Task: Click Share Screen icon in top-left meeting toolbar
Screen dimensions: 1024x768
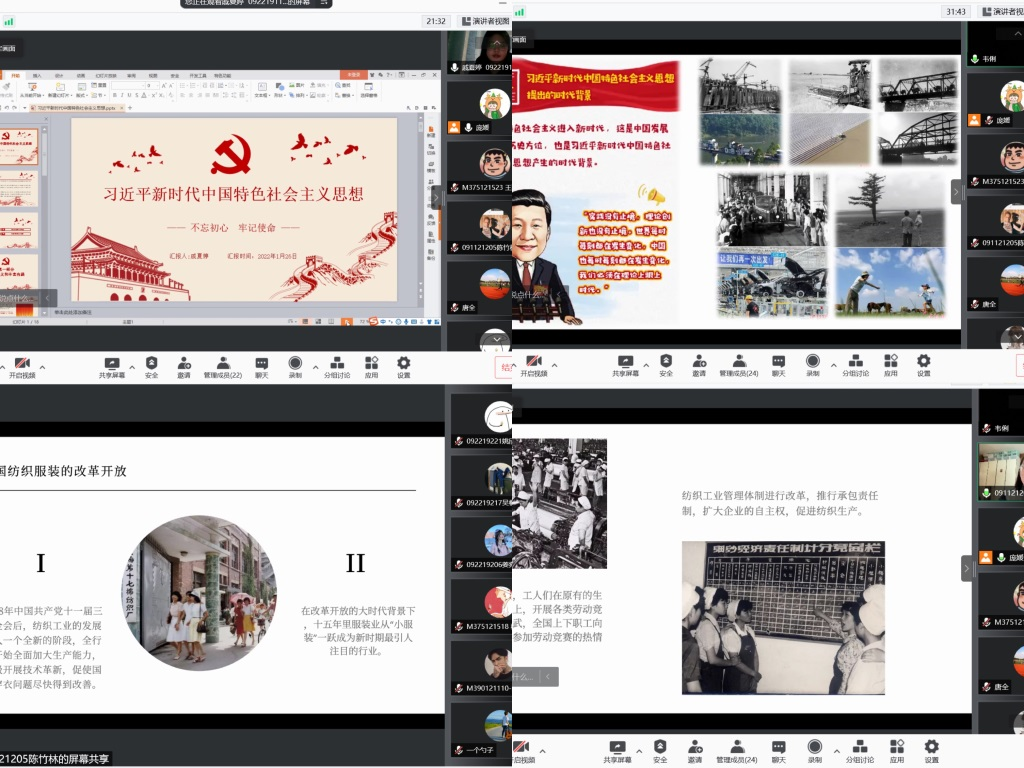Action: pos(112,364)
